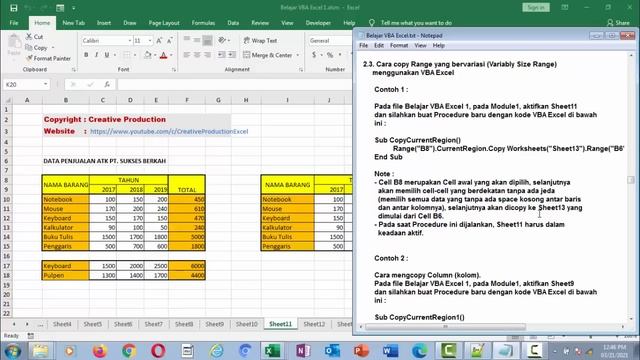This screenshot has height=360, width=640.
Task: Apply percent style format
Action: [330, 55]
